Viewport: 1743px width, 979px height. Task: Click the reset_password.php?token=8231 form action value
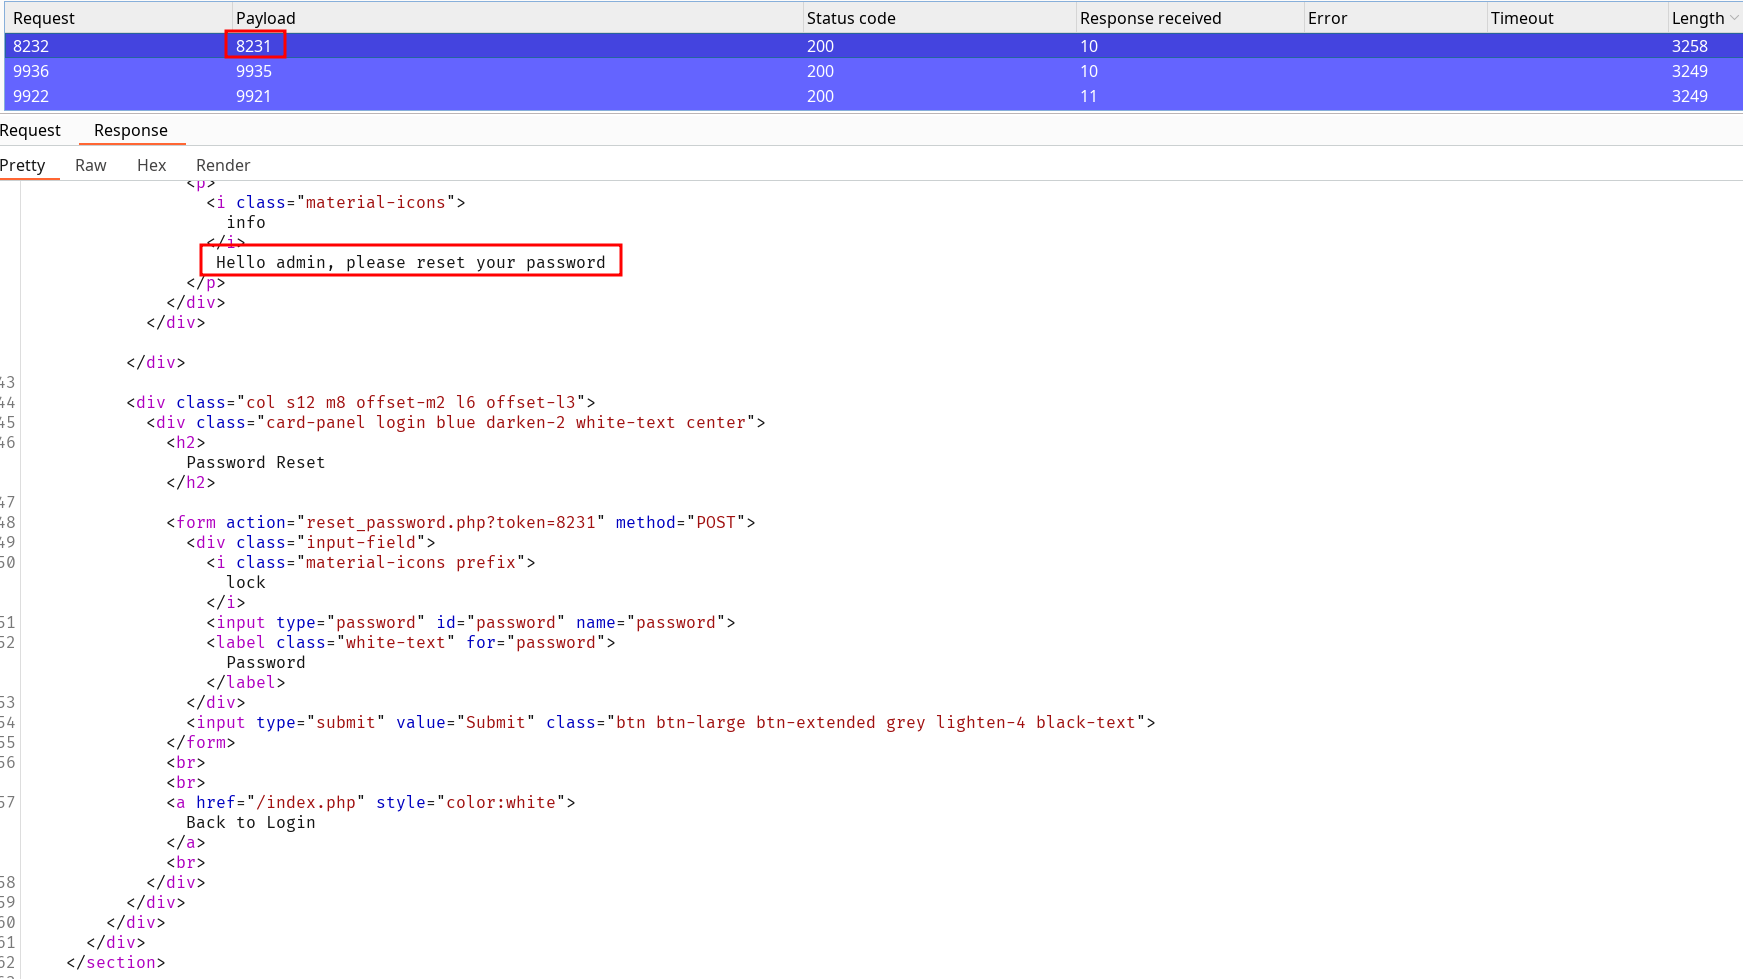click(451, 522)
